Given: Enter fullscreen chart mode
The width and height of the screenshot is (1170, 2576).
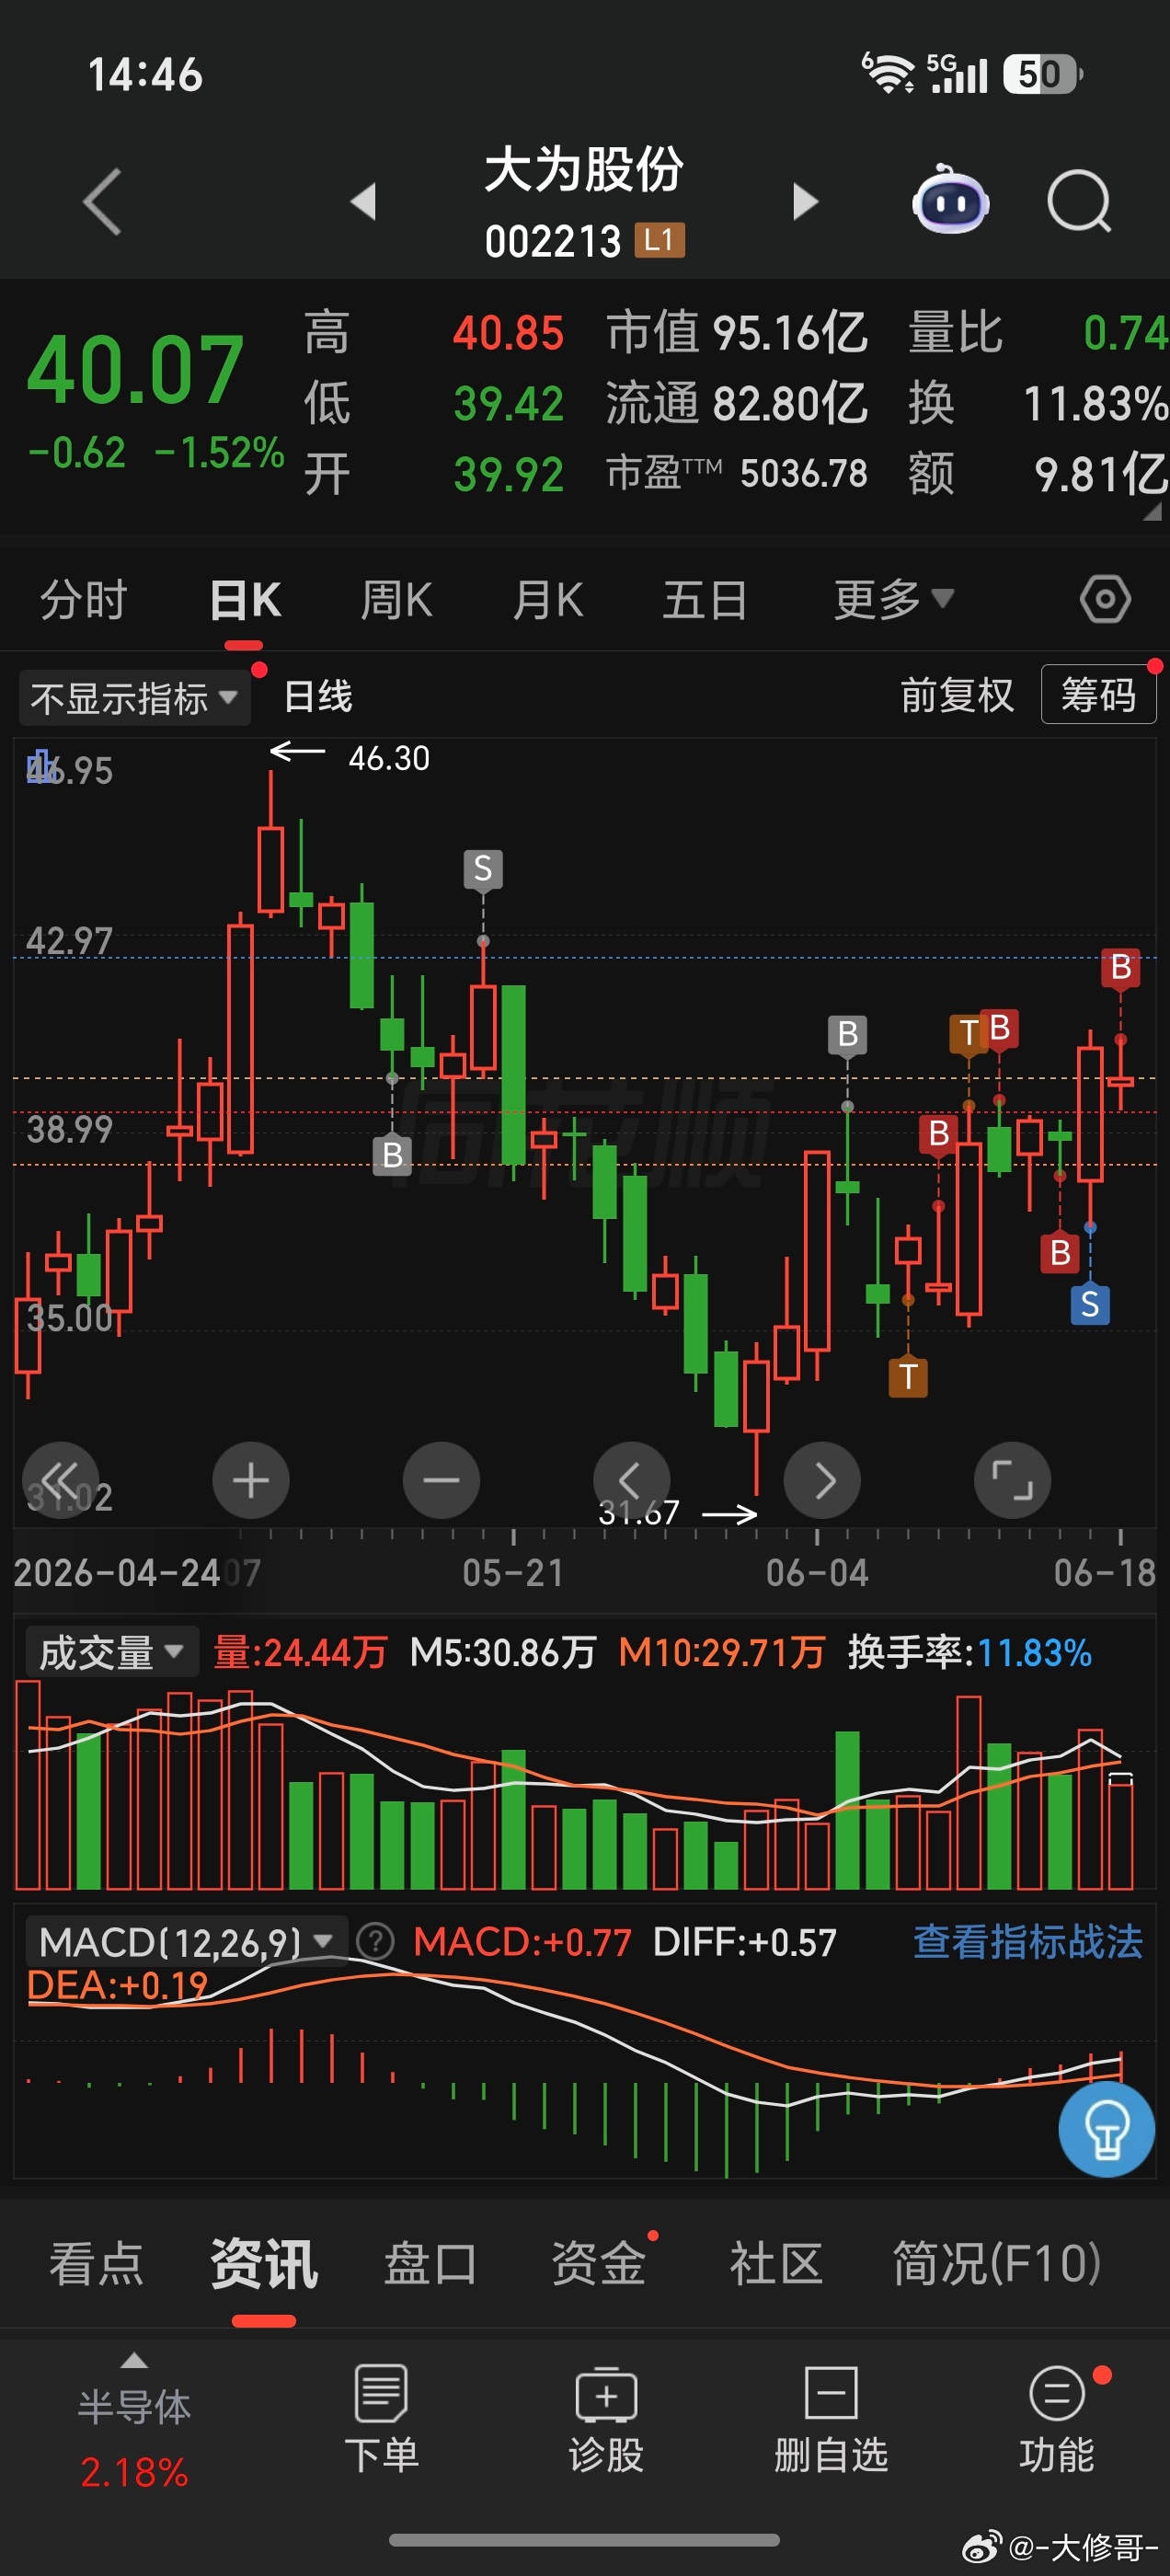Looking at the screenshot, I should tap(1012, 1480).
